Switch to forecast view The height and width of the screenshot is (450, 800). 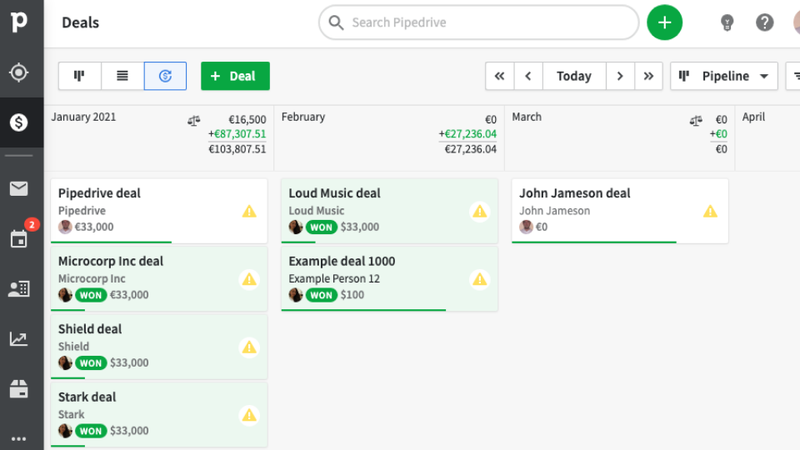[165, 76]
